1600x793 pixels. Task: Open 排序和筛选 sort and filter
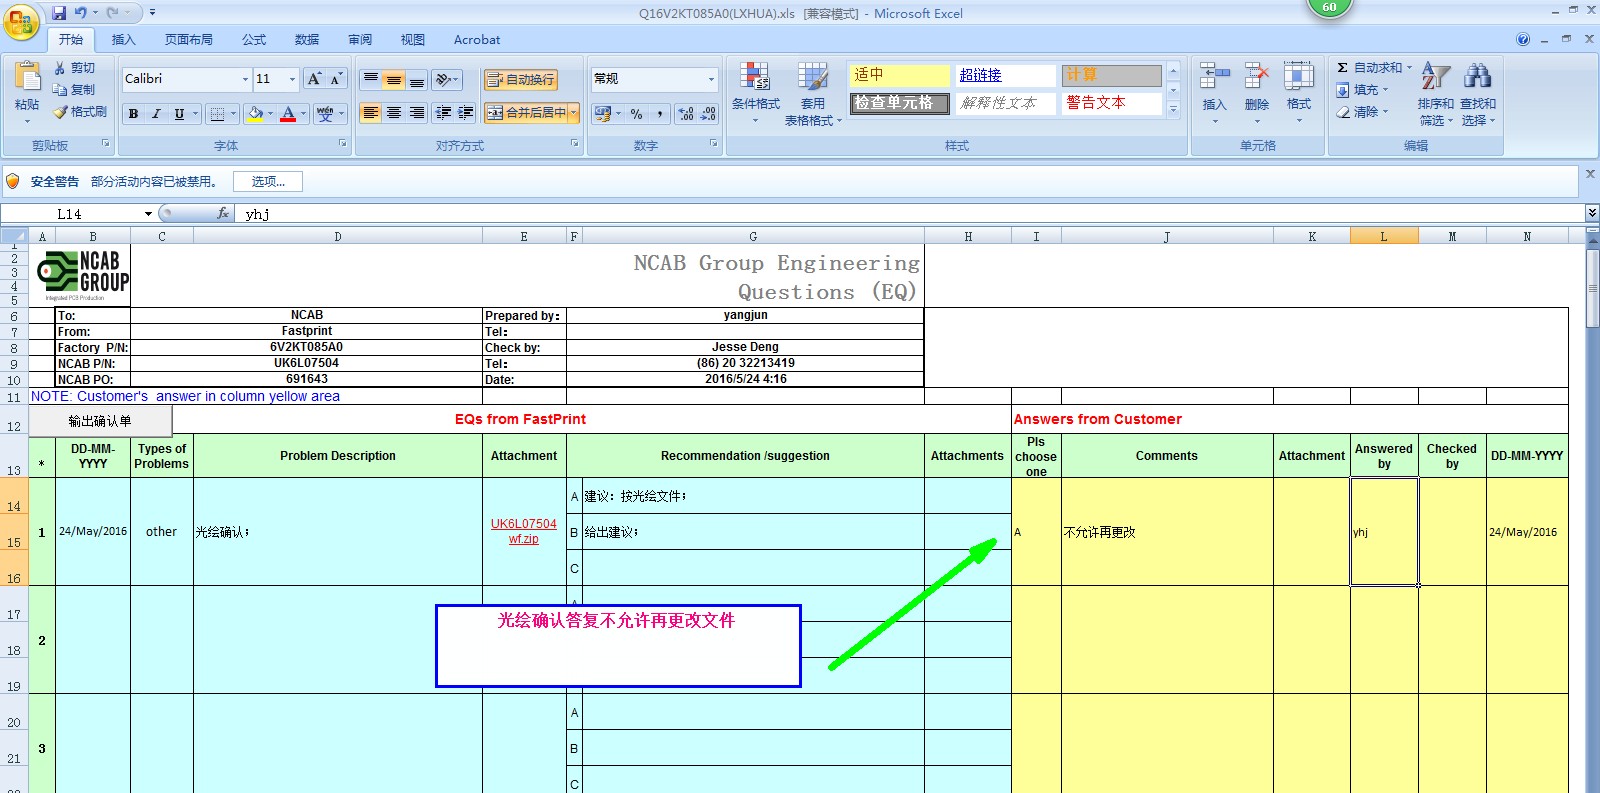click(x=1435, y=93)
